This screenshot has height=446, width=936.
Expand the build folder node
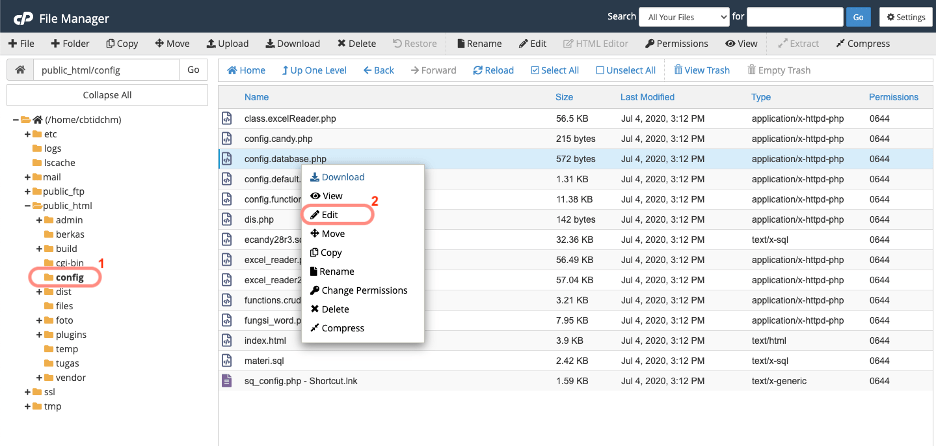[39, 248]
